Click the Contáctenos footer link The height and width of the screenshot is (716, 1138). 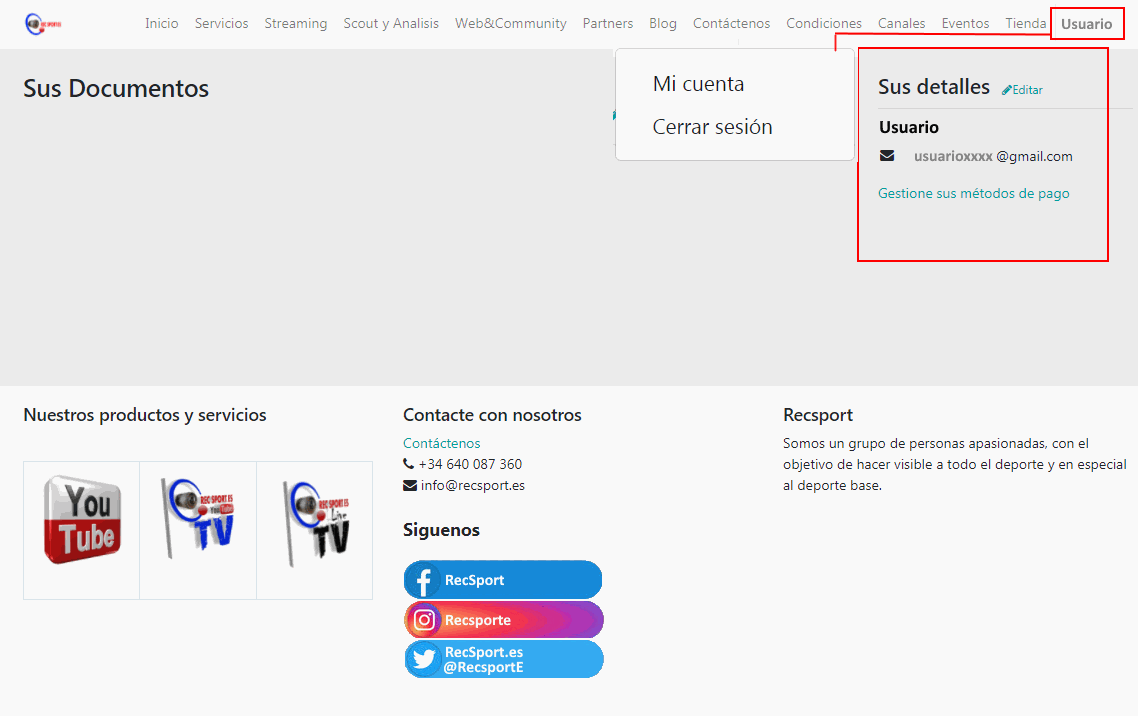tap(441, 443)
